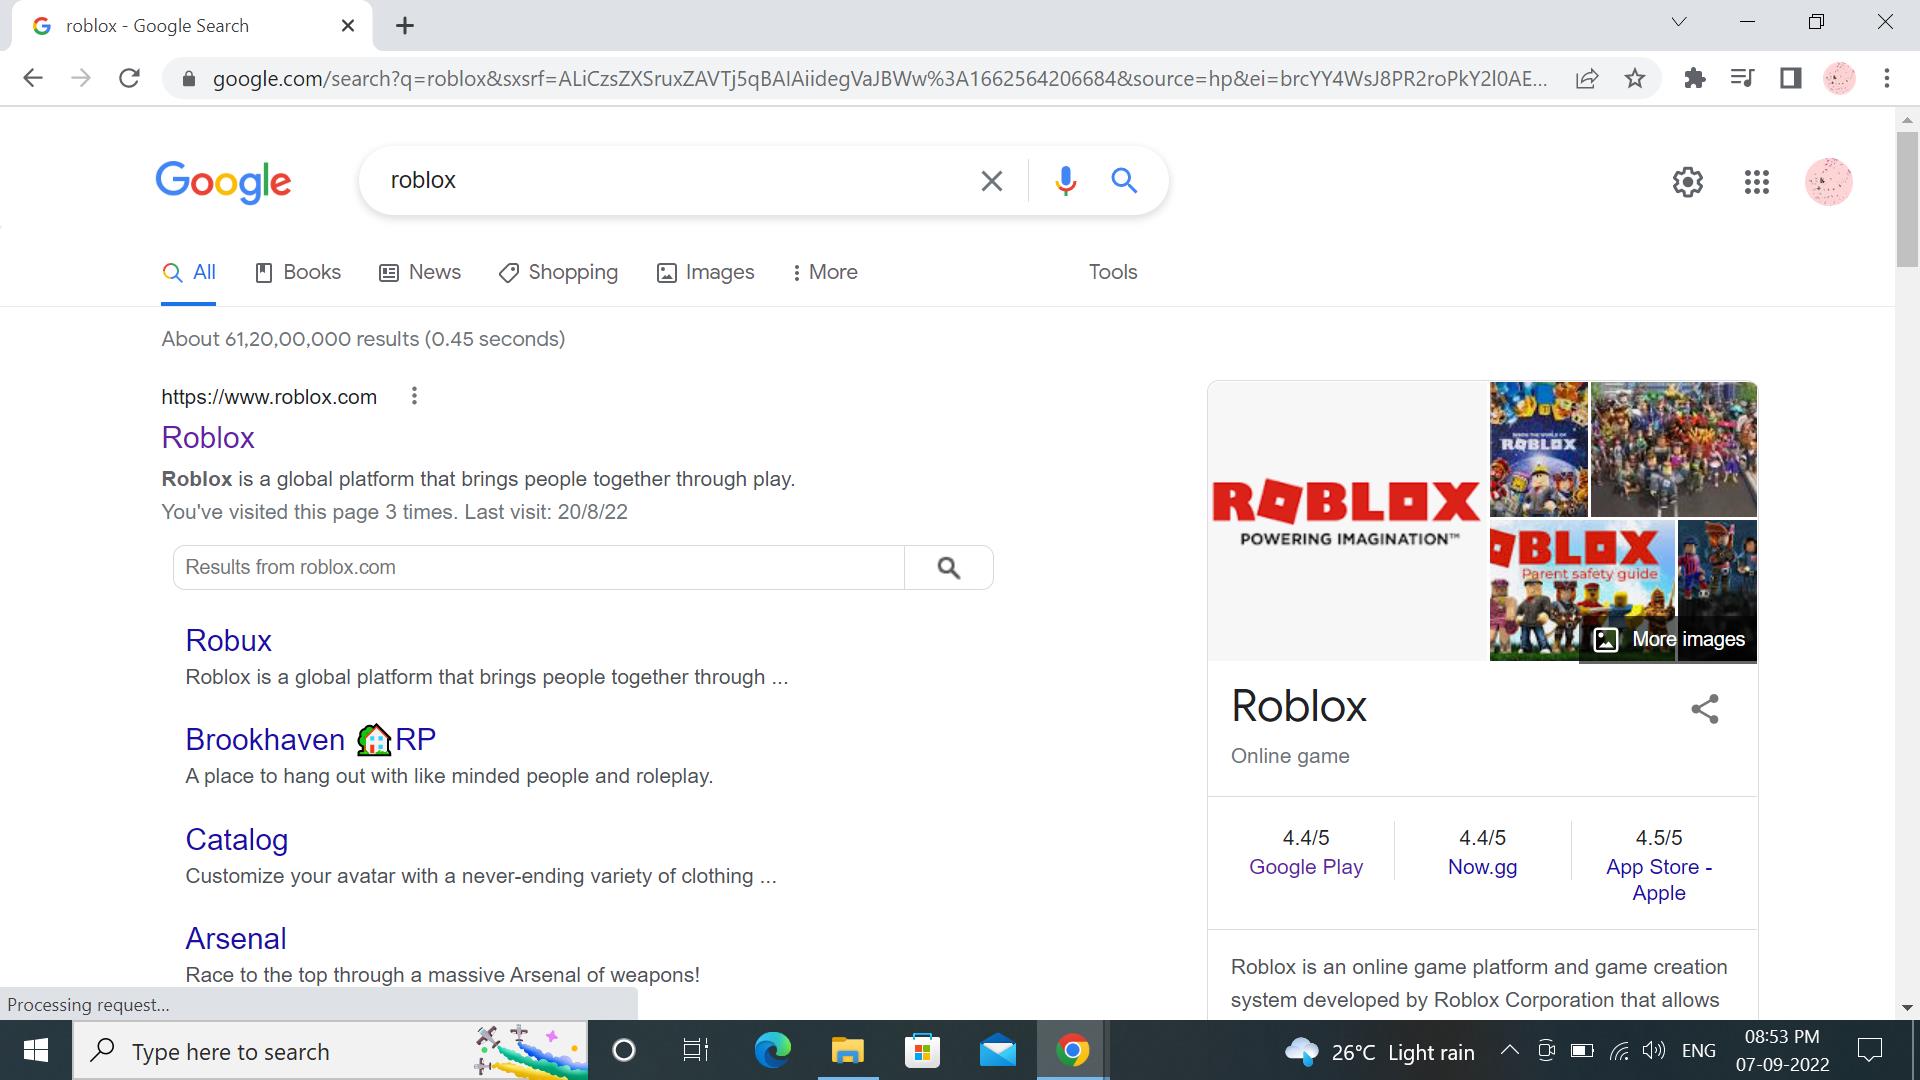Open Microsoft Edge from taskbar
Screen dimensions: 1920x1080
pyautogui.click(x=772, y=1051)
